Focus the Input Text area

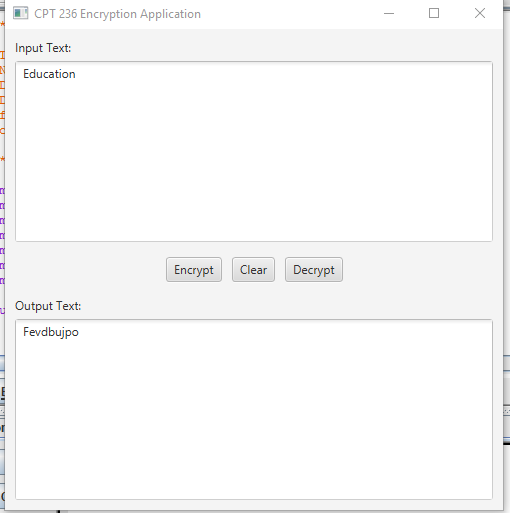tap(254, 151)
